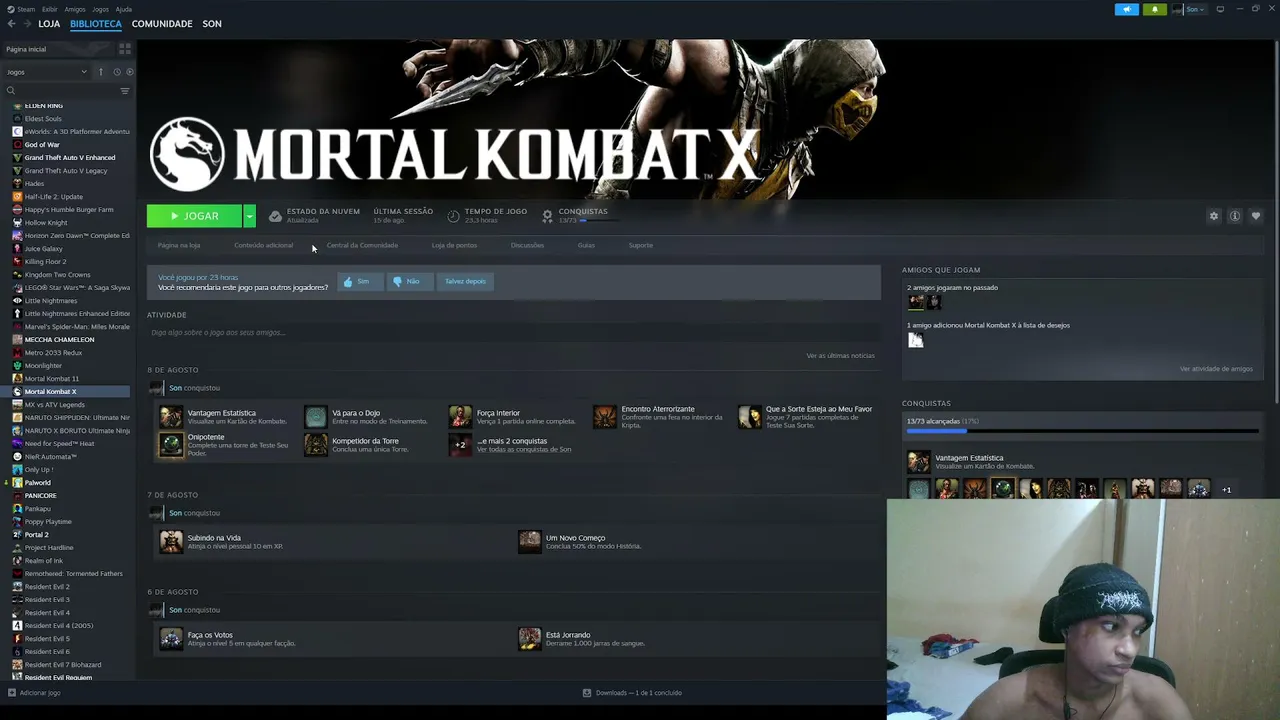Screen dimensions: 1280x720
Task: Open the game info icon
Action: point(1235,216)
